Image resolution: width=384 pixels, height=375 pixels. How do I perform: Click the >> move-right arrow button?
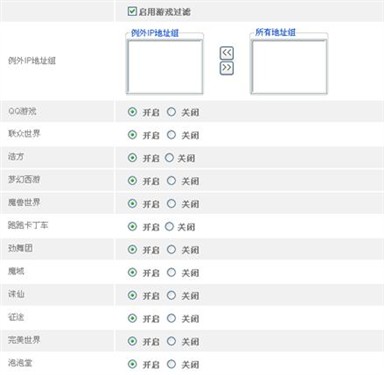(226, 68)
